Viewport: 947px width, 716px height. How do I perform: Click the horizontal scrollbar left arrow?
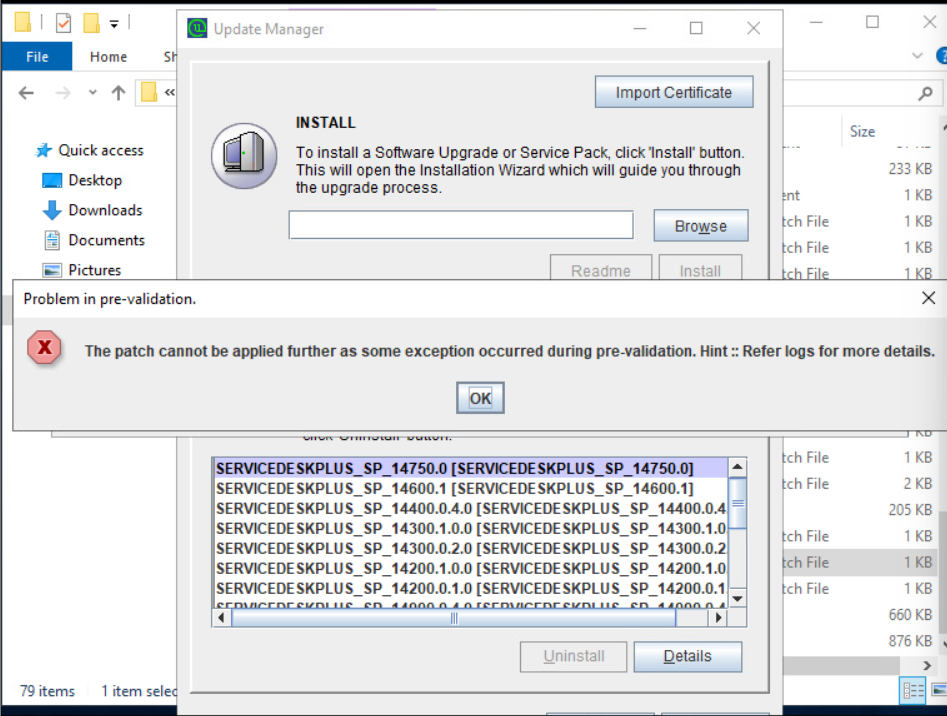(221, 618)
